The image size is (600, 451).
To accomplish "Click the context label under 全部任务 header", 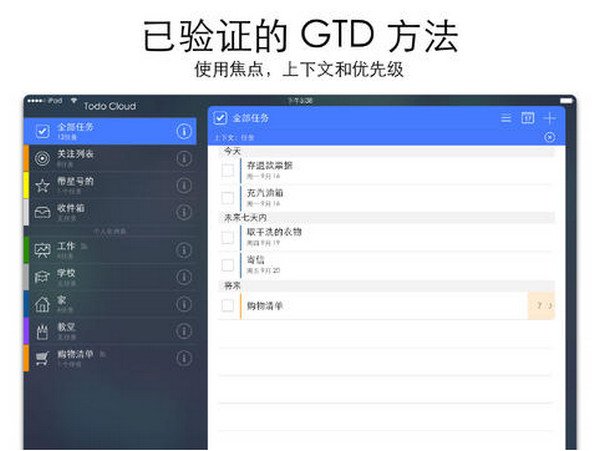I will click(234, 138).
